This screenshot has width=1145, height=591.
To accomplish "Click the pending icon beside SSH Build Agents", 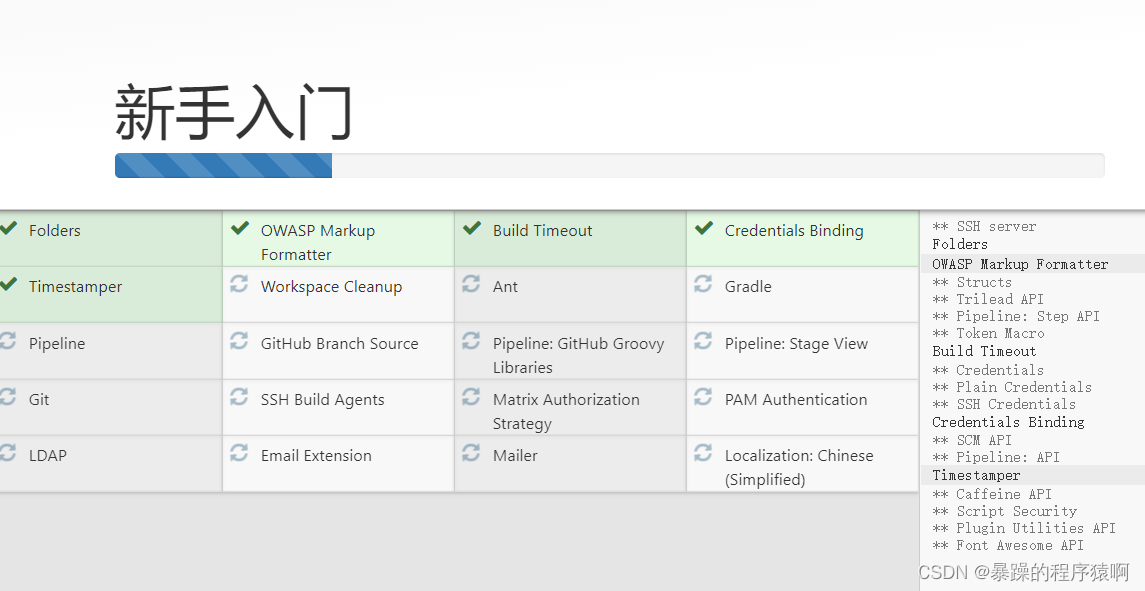I will click(x=240, y=397).
